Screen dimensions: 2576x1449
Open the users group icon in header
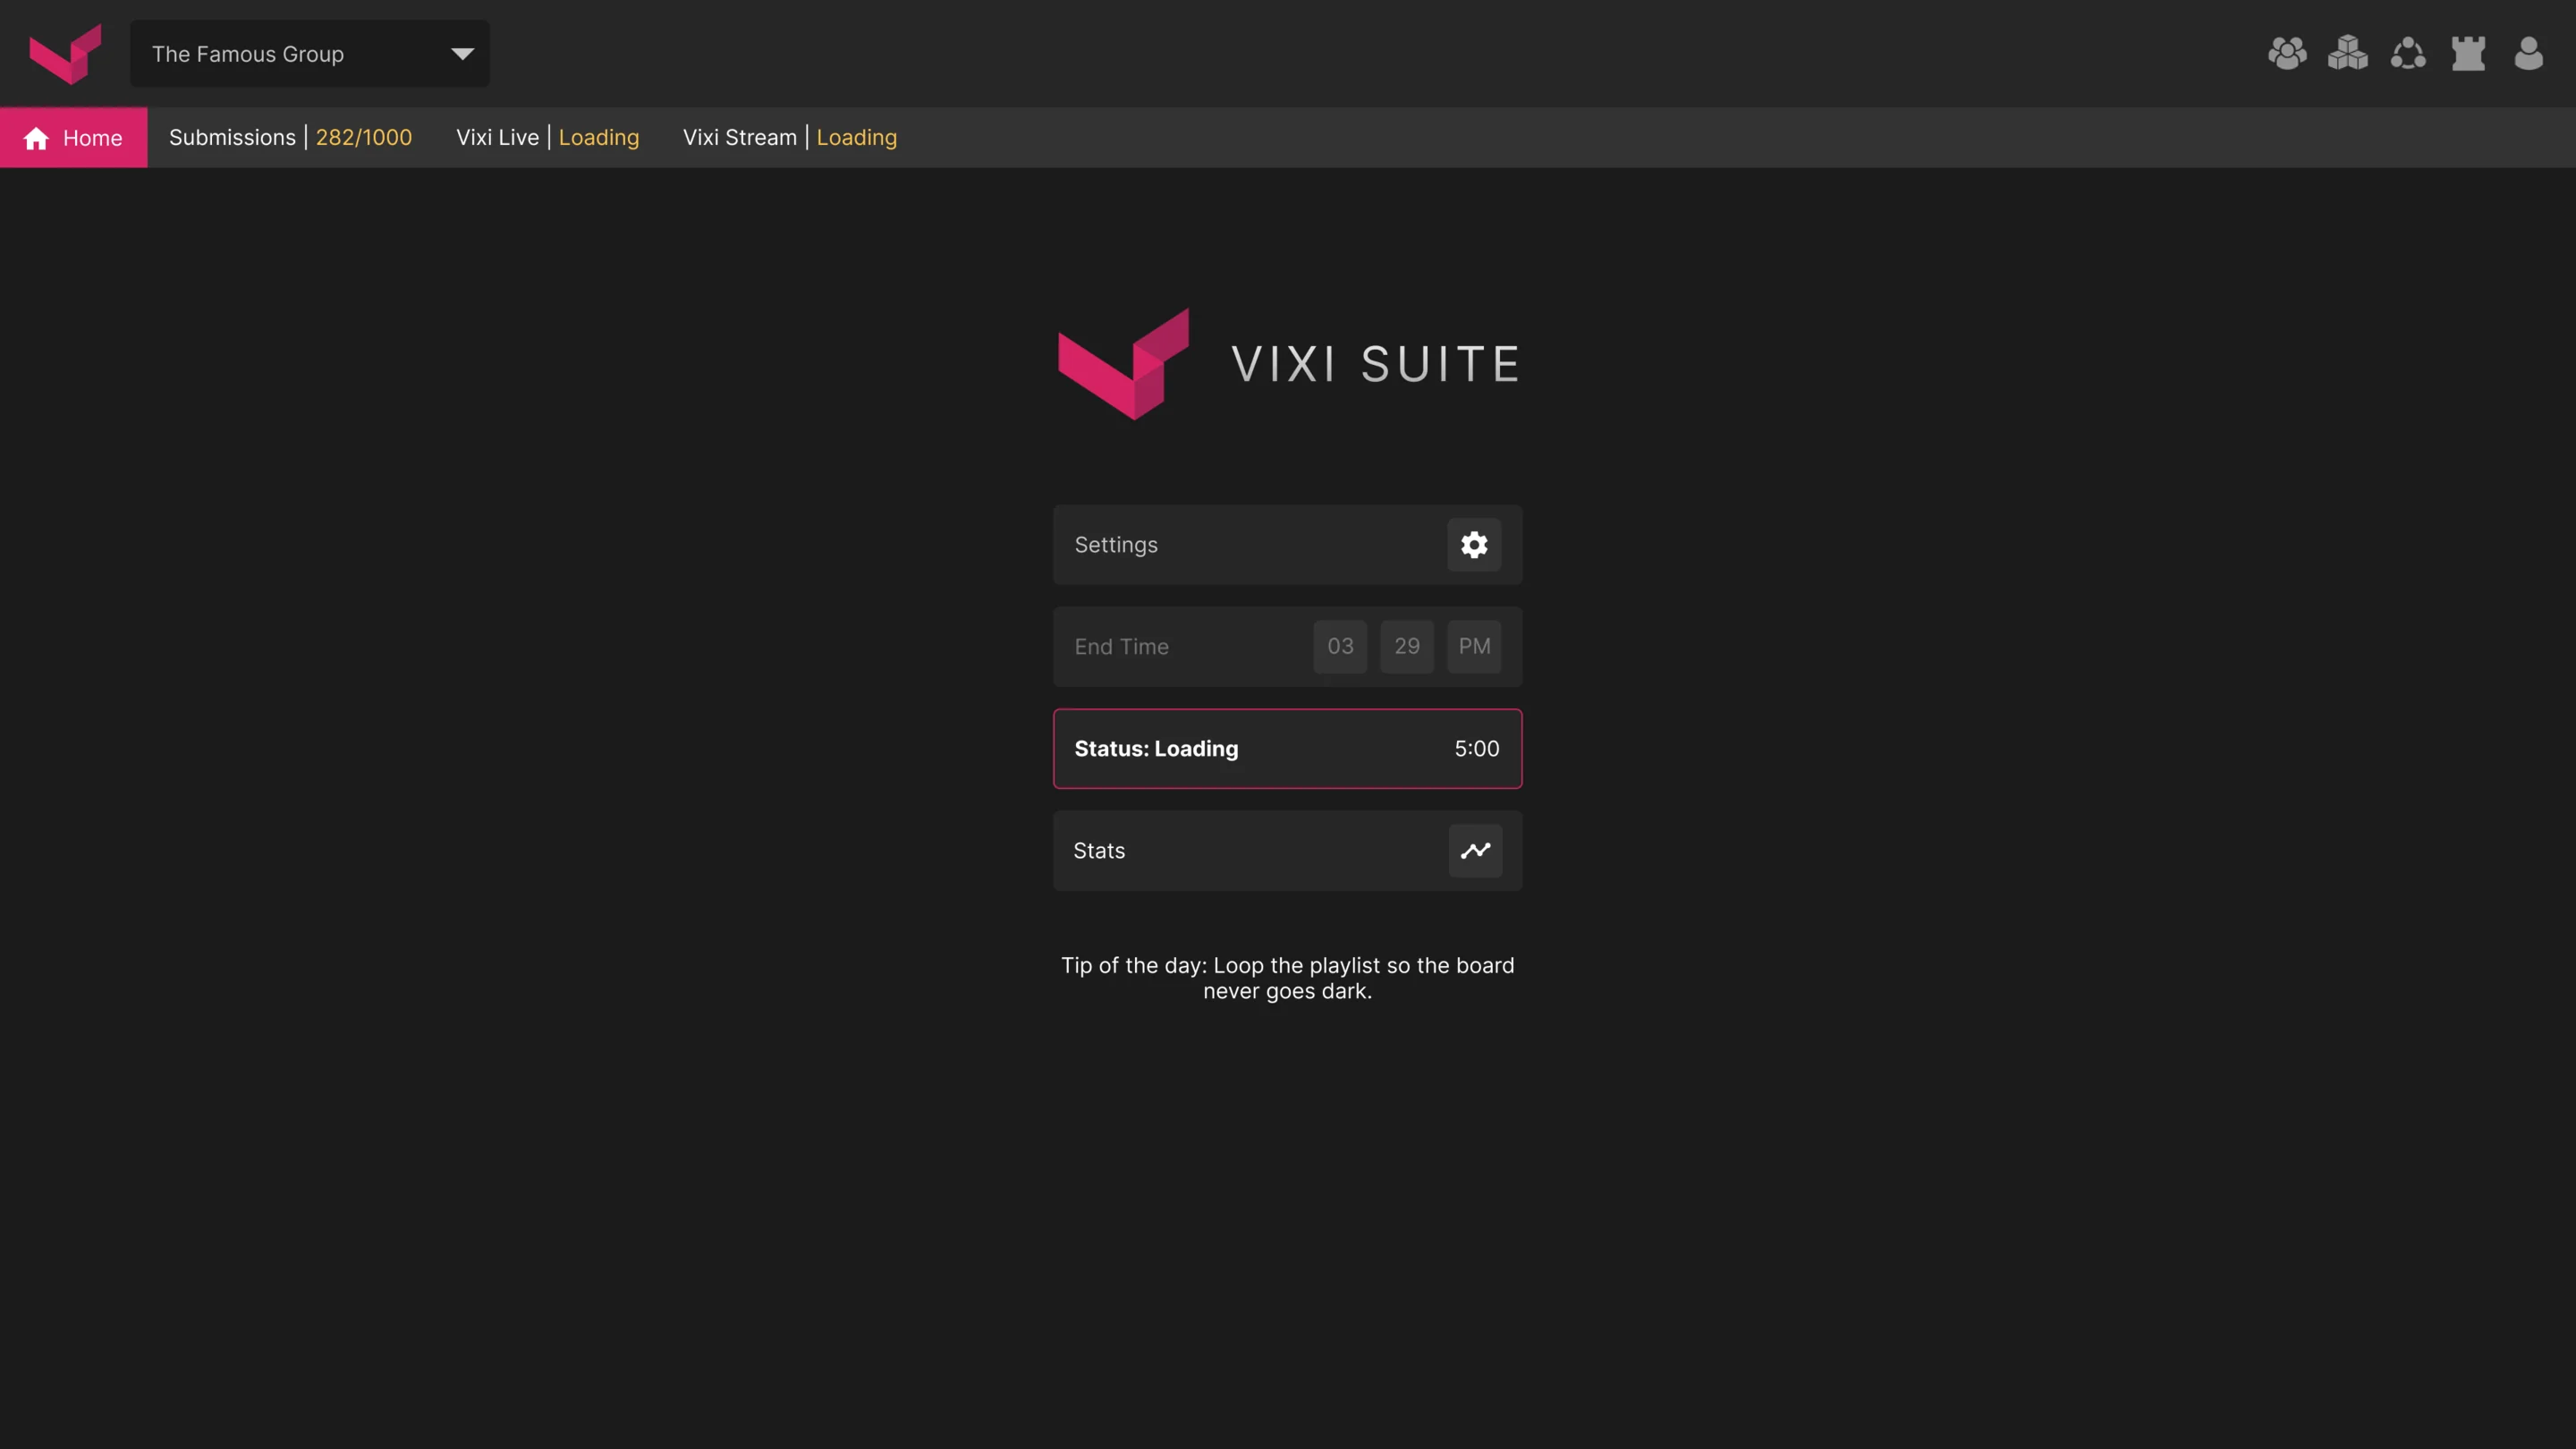(x=2287, y=53)
